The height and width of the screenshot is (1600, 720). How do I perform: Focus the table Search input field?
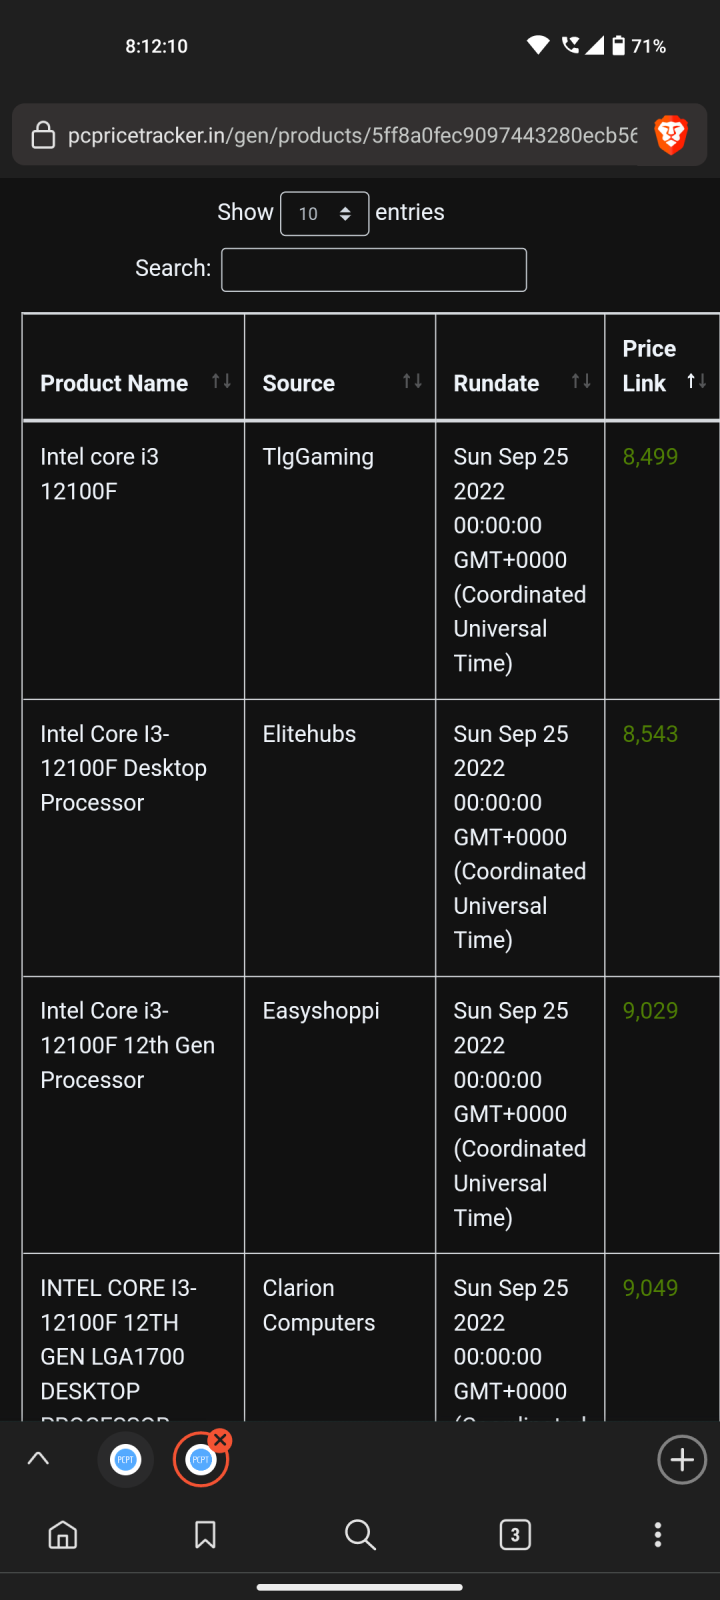pos(374,270)
